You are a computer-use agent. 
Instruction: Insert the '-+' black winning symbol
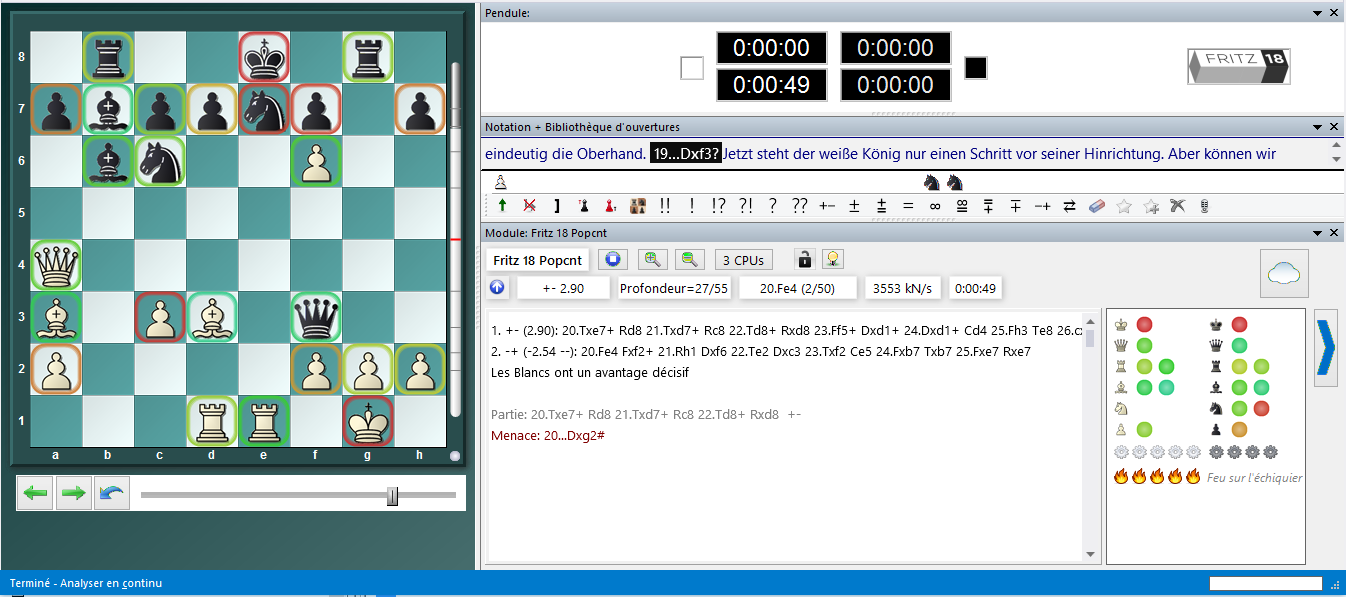click(x=1043, y=206)
